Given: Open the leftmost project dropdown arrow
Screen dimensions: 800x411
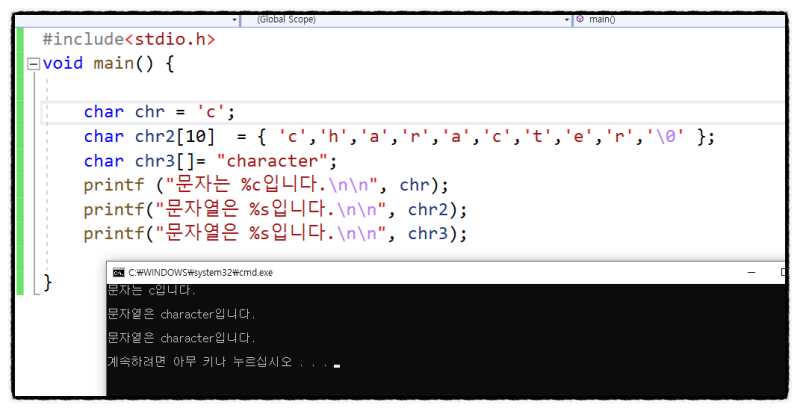Looking at the screenshot, I should (234, 20).
